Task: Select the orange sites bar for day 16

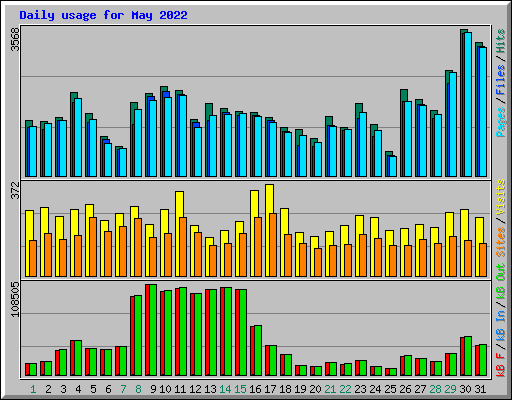Action: pos(258,247)
